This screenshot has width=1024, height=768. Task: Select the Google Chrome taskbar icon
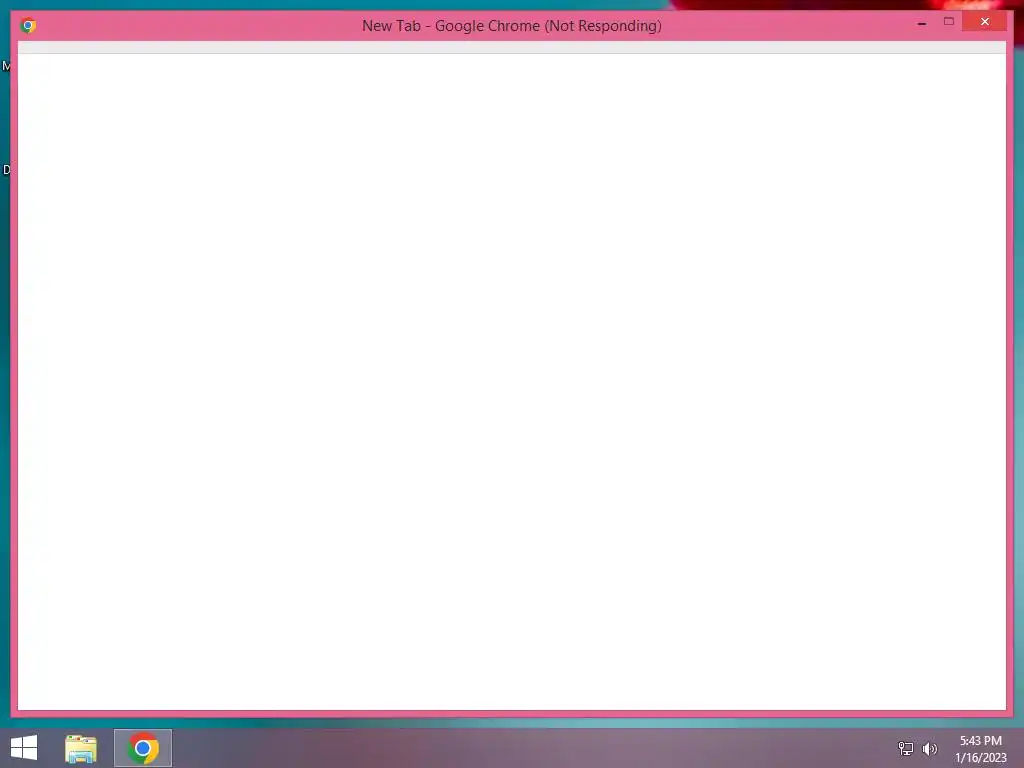[x=143, y=748]
